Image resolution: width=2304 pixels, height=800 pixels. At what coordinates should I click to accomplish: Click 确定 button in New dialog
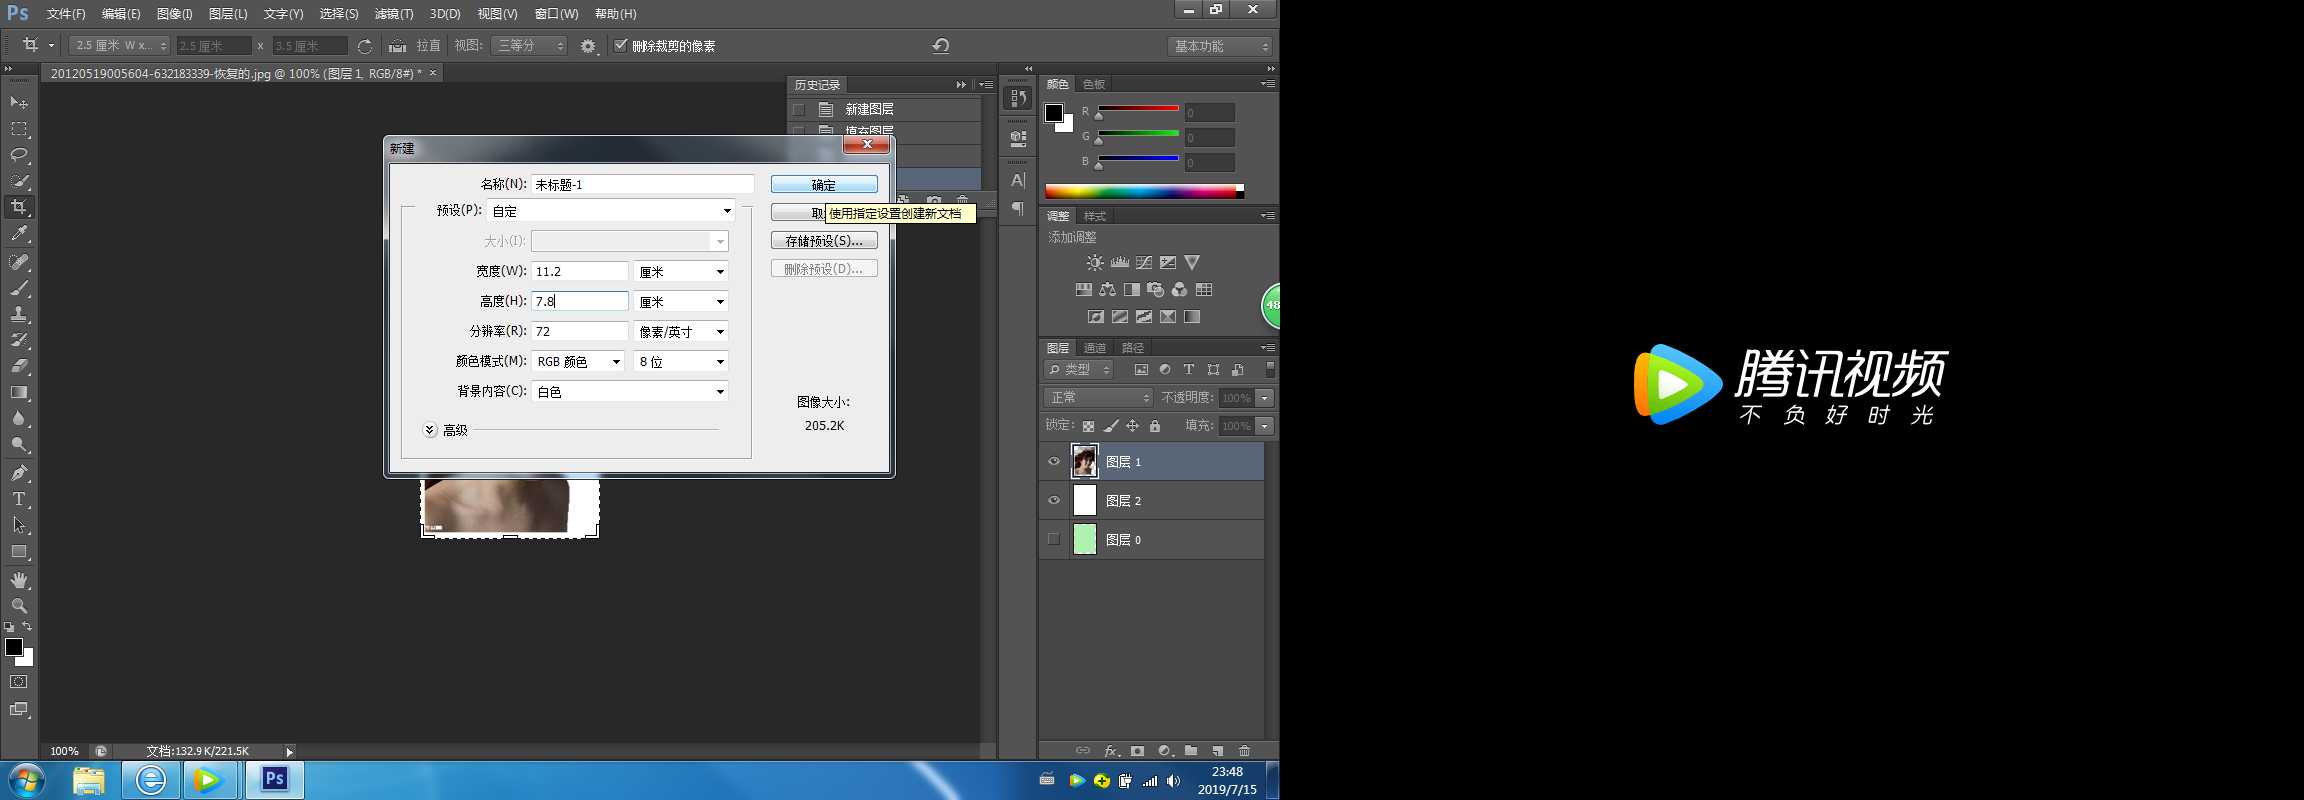[824, 185]
